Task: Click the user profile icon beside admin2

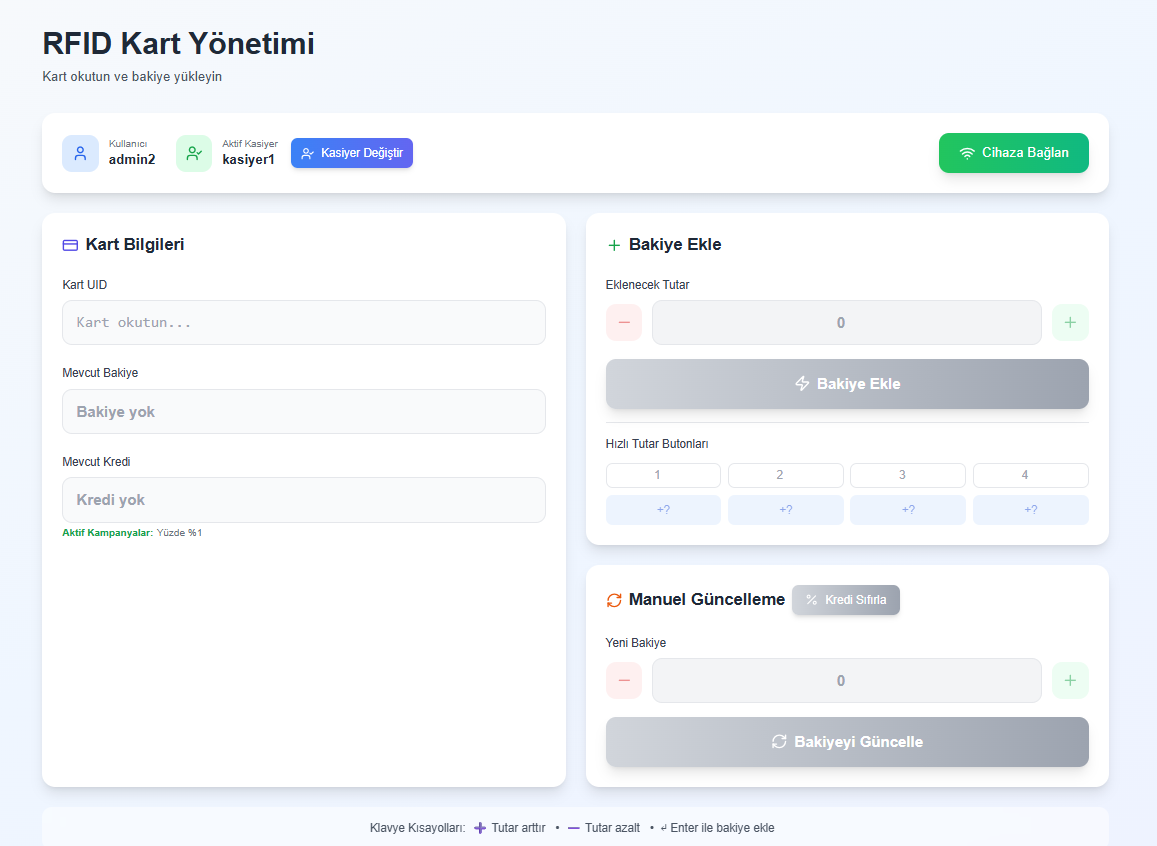Action: 80,153
